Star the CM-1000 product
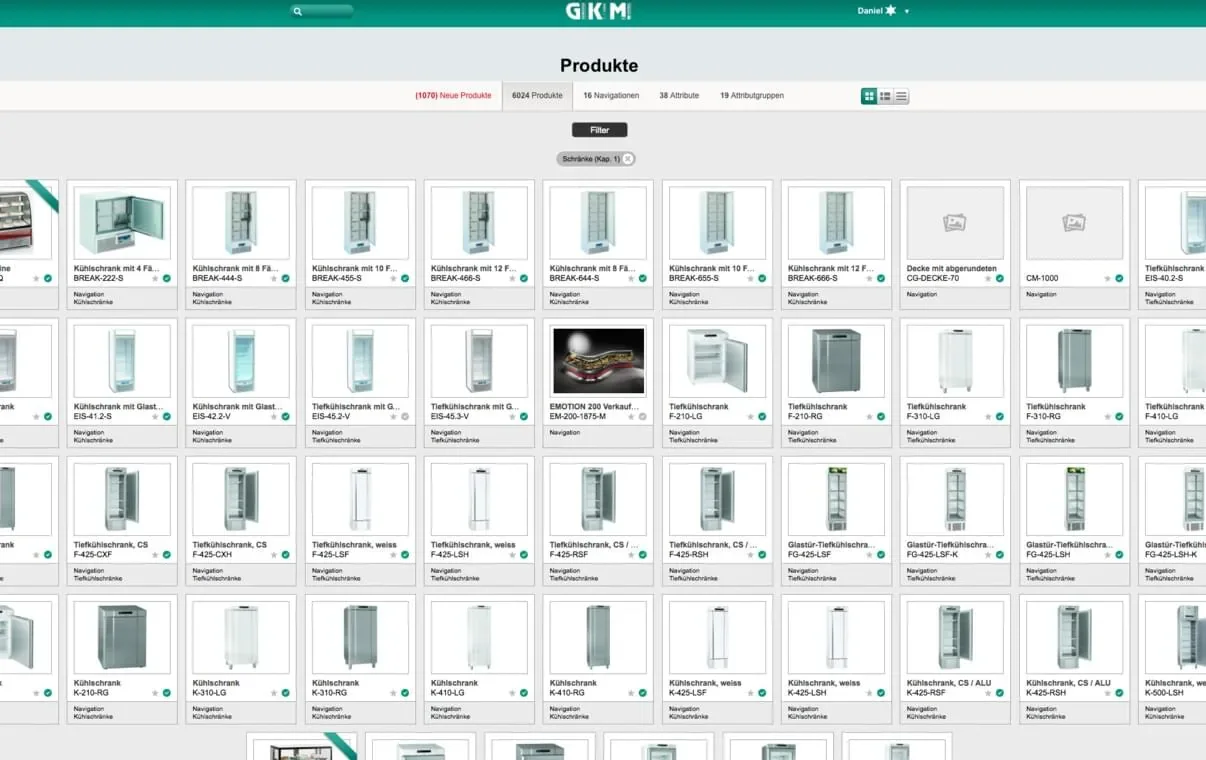The width and height of the screenshot is (1206, 760). (1108, 278)
